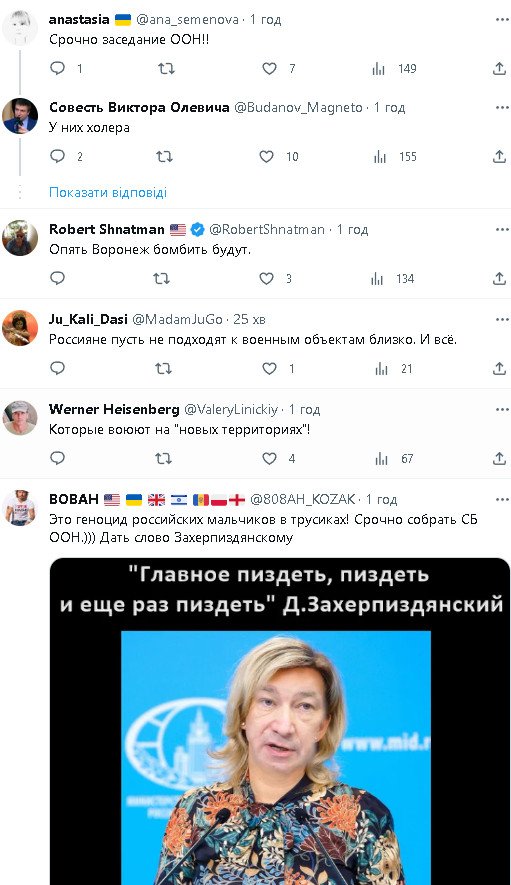Open @RobertShnatman profile handle

[267, 229]
